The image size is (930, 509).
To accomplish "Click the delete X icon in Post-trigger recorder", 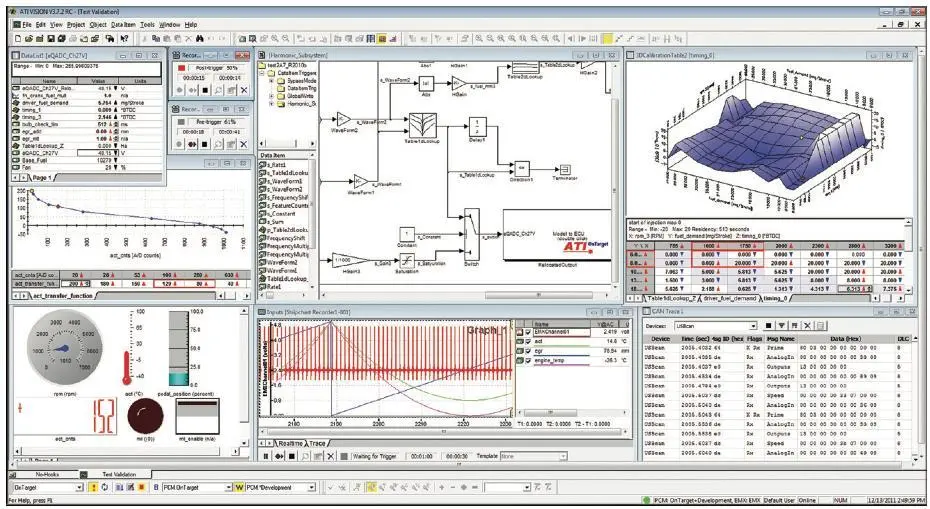I will tap(243, 89).
